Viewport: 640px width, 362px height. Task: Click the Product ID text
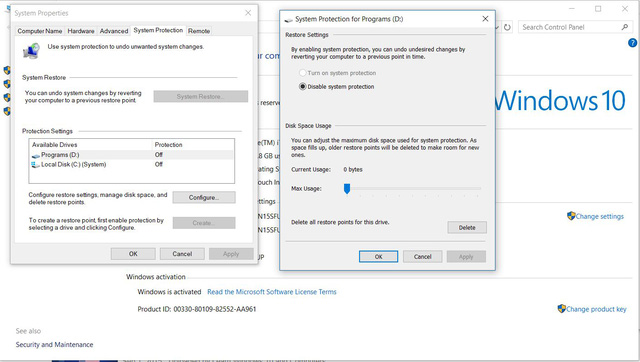point(197,309)
